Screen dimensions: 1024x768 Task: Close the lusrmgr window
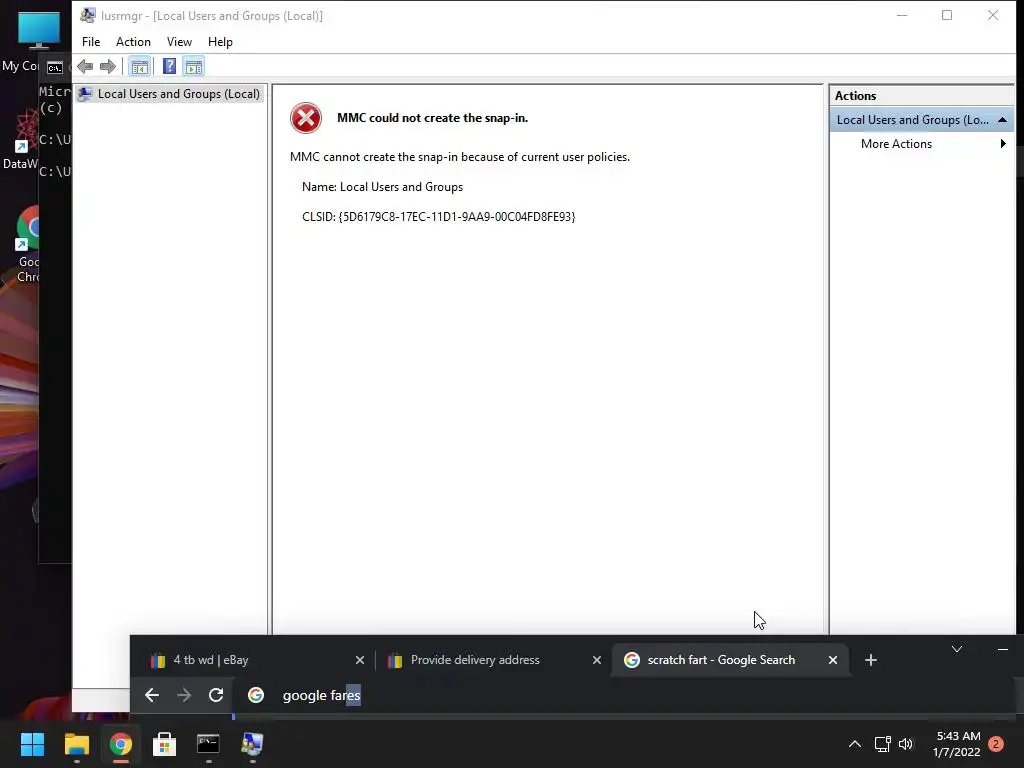click(993, 15)
